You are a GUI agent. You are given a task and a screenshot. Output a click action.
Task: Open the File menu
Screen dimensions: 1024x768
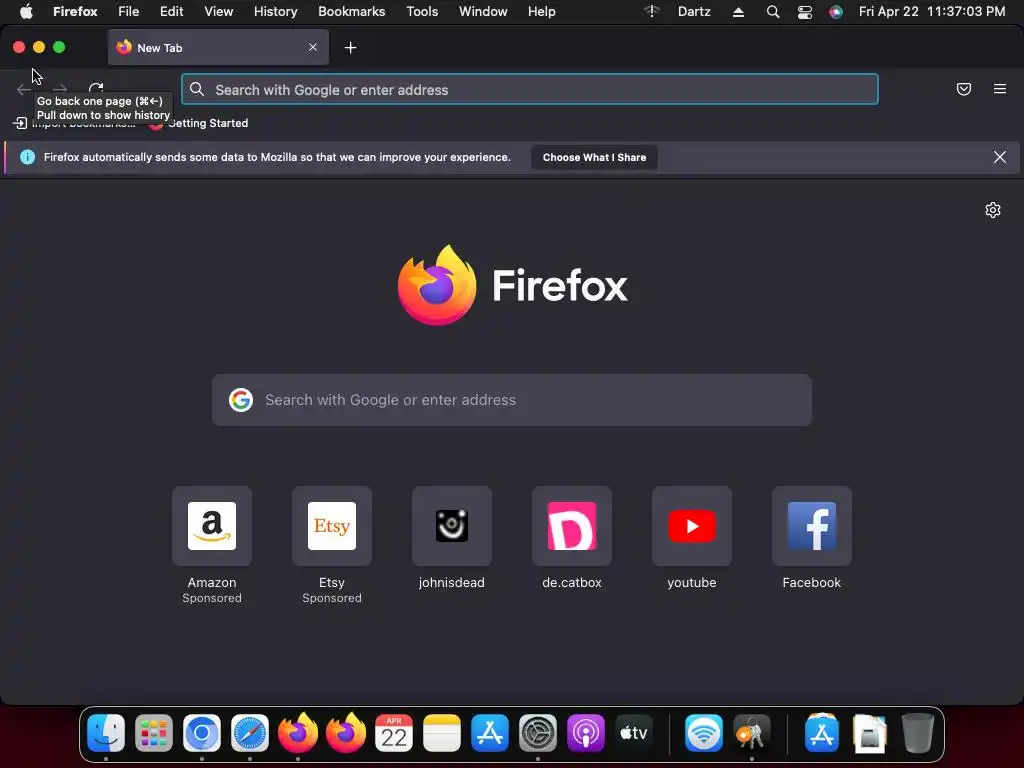[128, 12]
